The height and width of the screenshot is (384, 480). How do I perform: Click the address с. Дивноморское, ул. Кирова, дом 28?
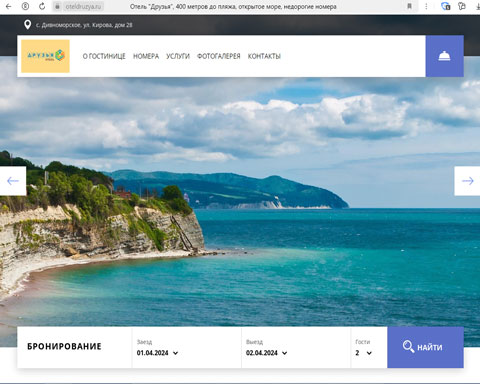pyautogui.click(x=84, y=25)
